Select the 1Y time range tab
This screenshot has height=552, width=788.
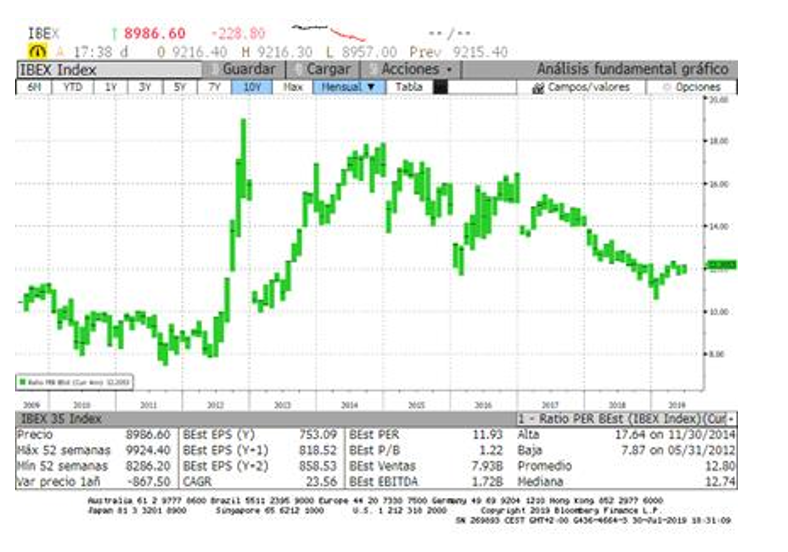111,87
